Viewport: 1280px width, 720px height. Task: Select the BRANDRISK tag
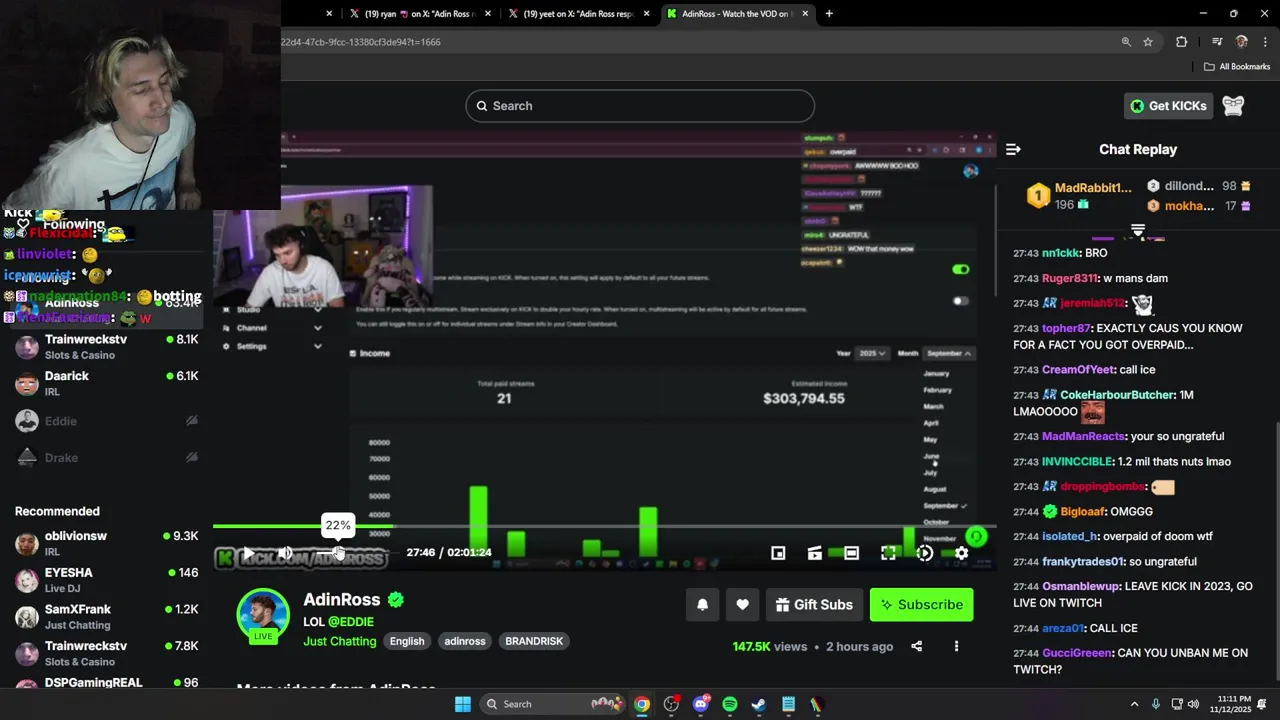(534, 641)
